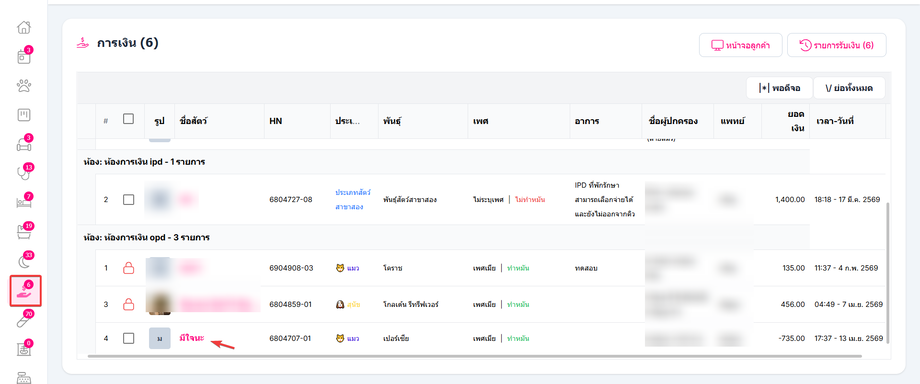Toggle the select-all checkbox in table header
Image resolution: width=920 pixels, height=384 pixels.
pos(128,119)
